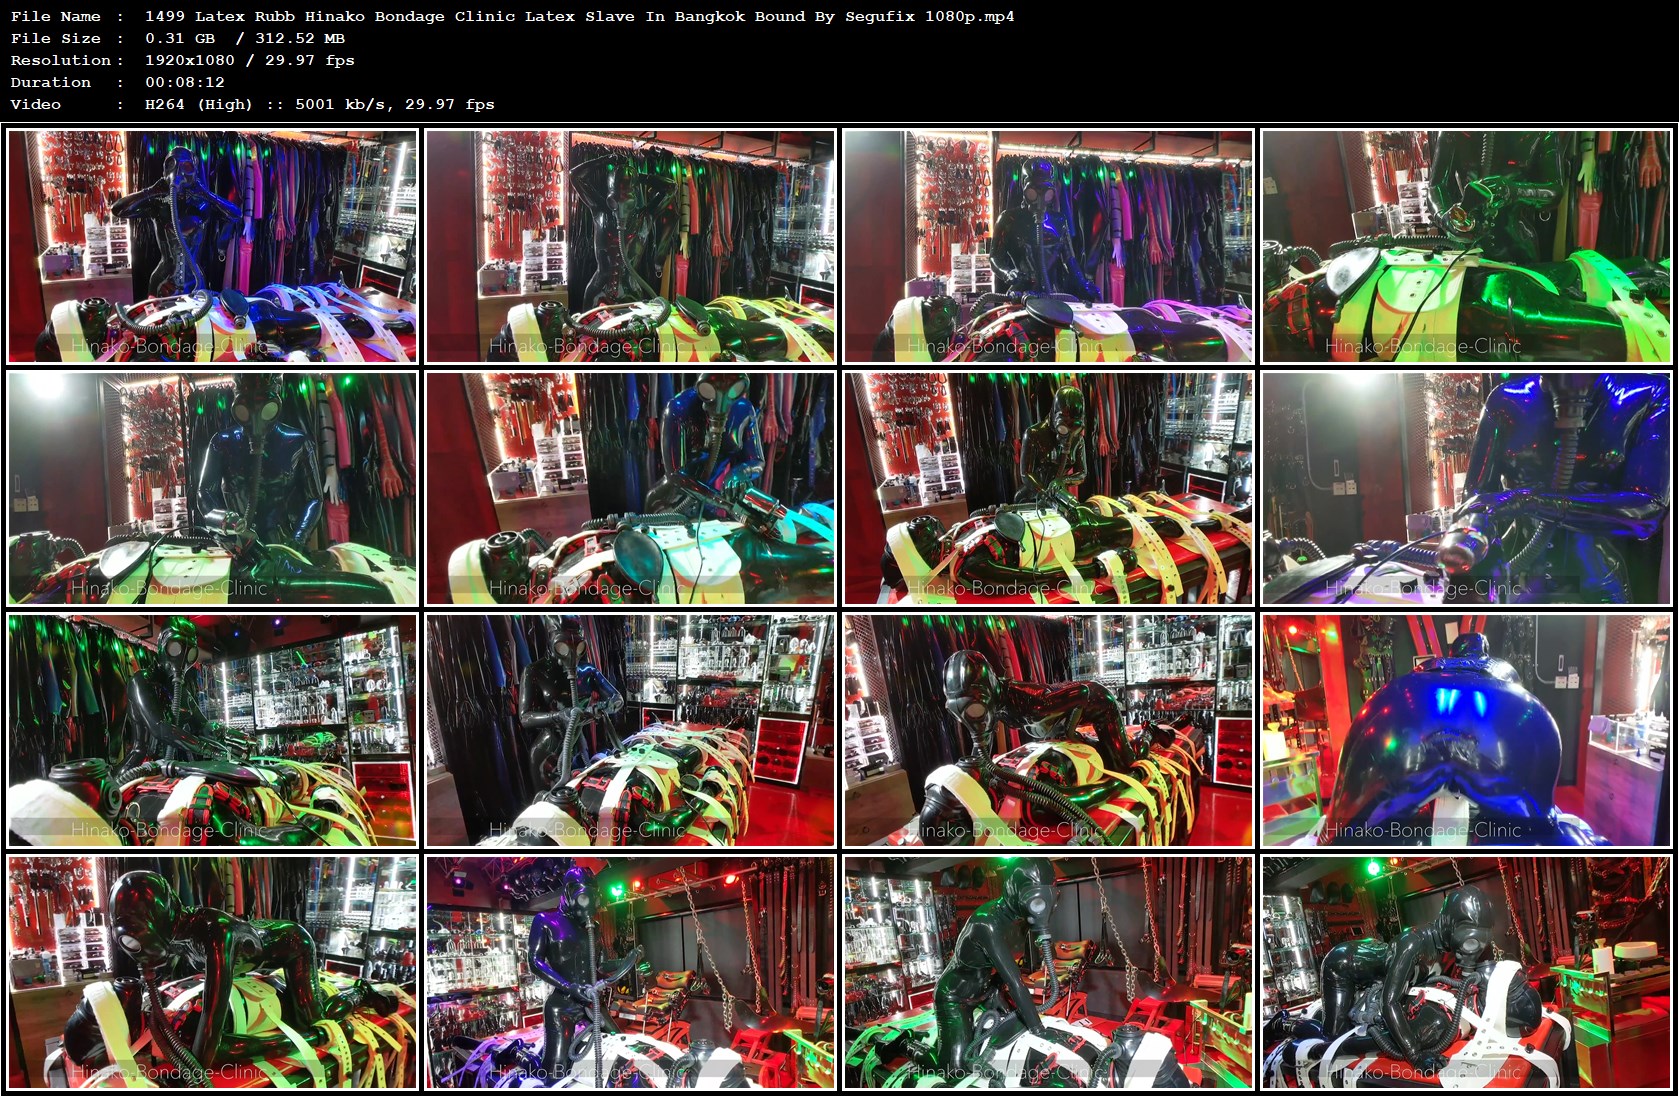Open the first thumbnail in row two
1679x1097 pixels.
(x=213, y=488)
